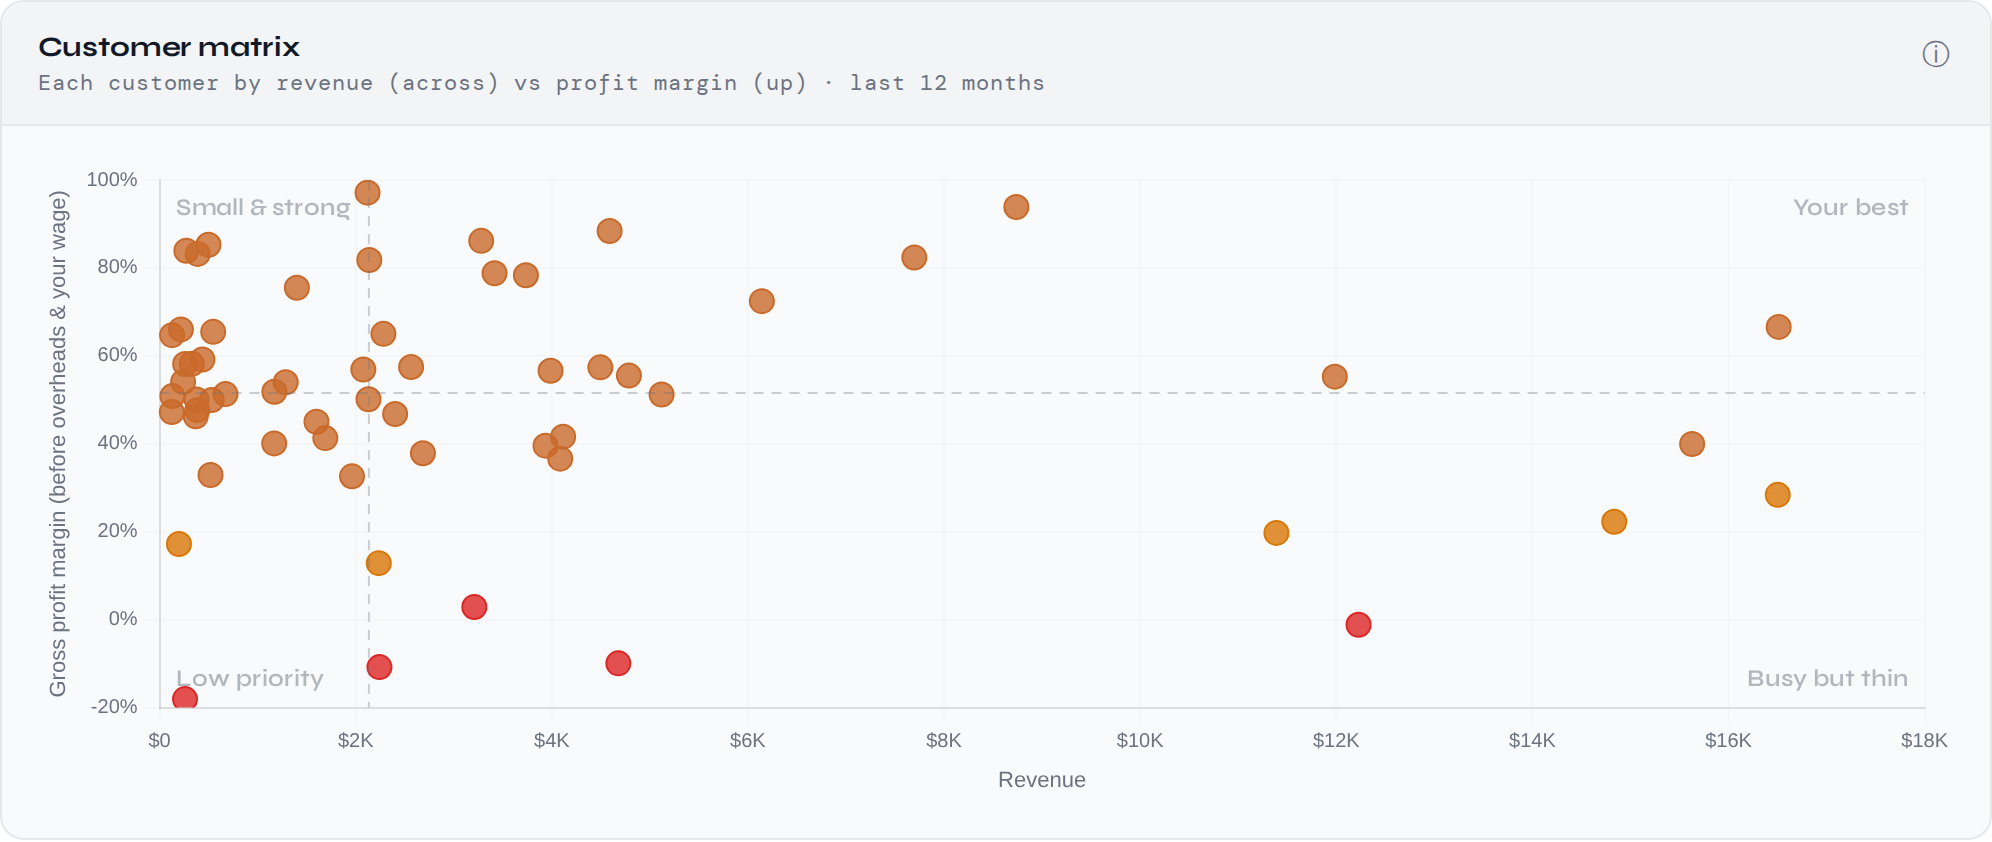Select the point at $6K revenue, 72% margin
This screenshot has width=1992, height=842.
[762, 301]
